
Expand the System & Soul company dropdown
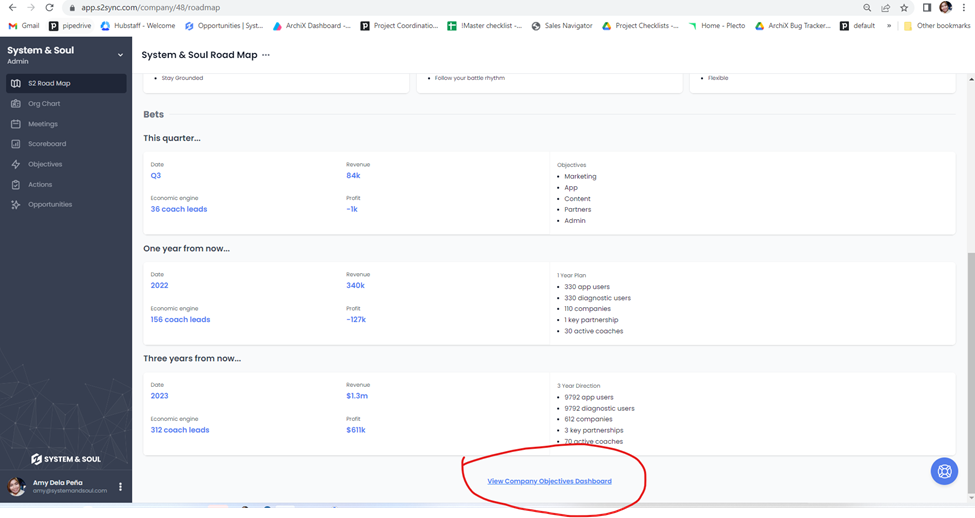point(120,55)
